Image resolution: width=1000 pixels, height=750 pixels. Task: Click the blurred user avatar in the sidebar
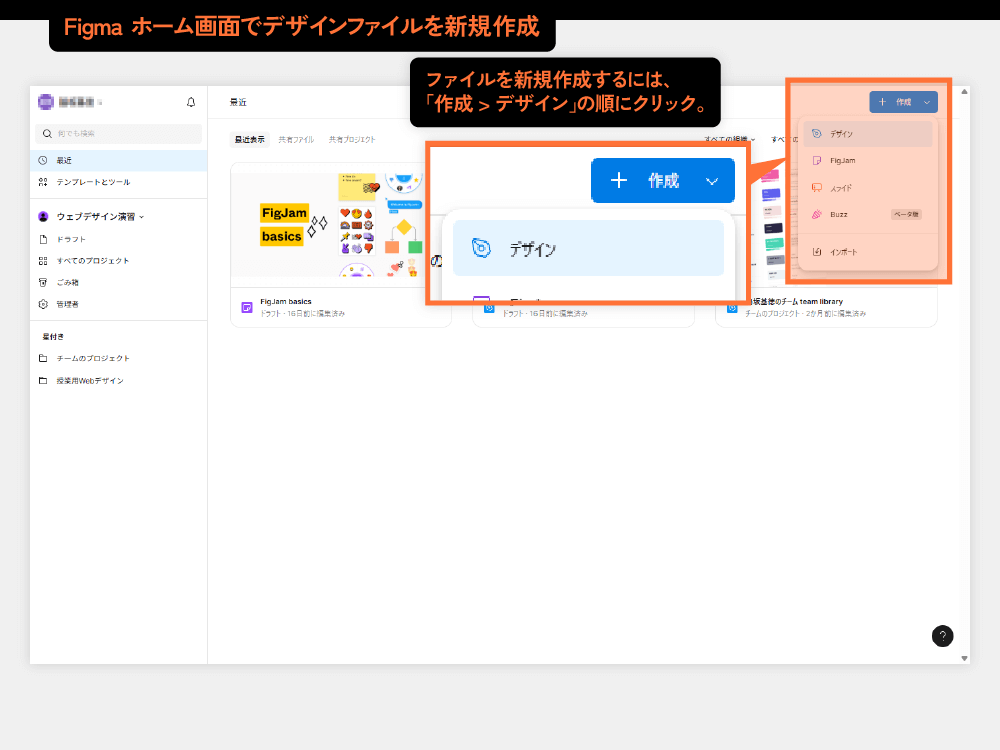[x=45, y=102]
